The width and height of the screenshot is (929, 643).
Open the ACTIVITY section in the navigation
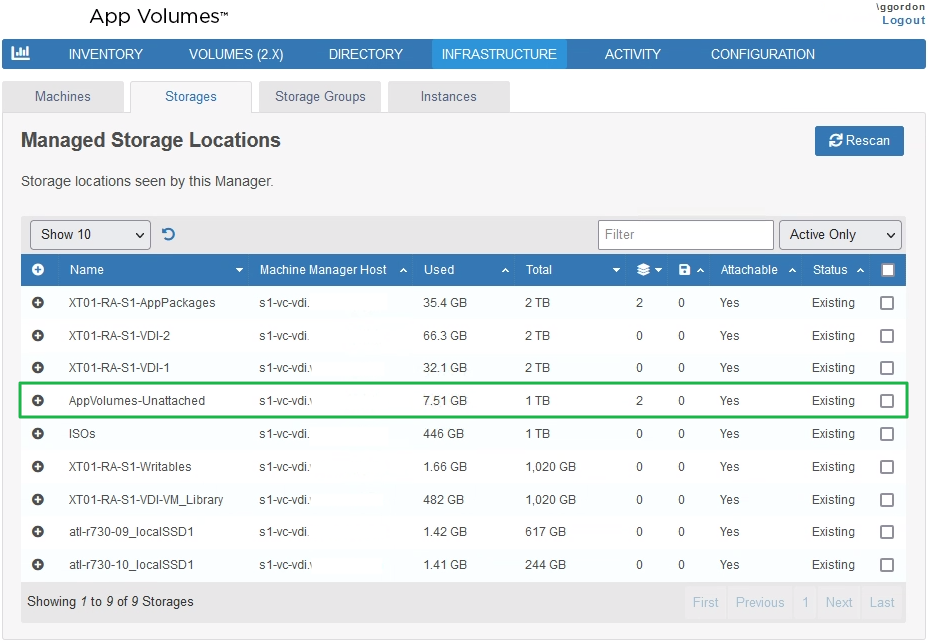[x=633, y=54]
